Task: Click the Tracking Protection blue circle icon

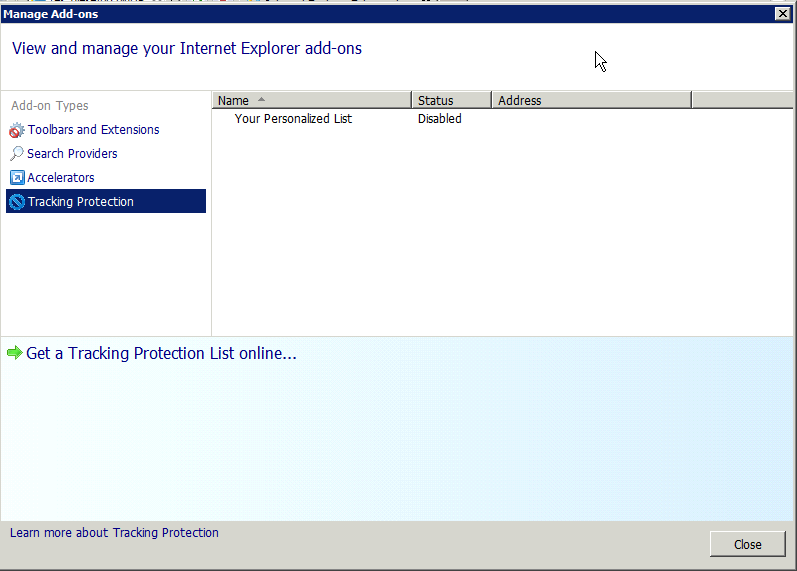Action: pos(16,202)
